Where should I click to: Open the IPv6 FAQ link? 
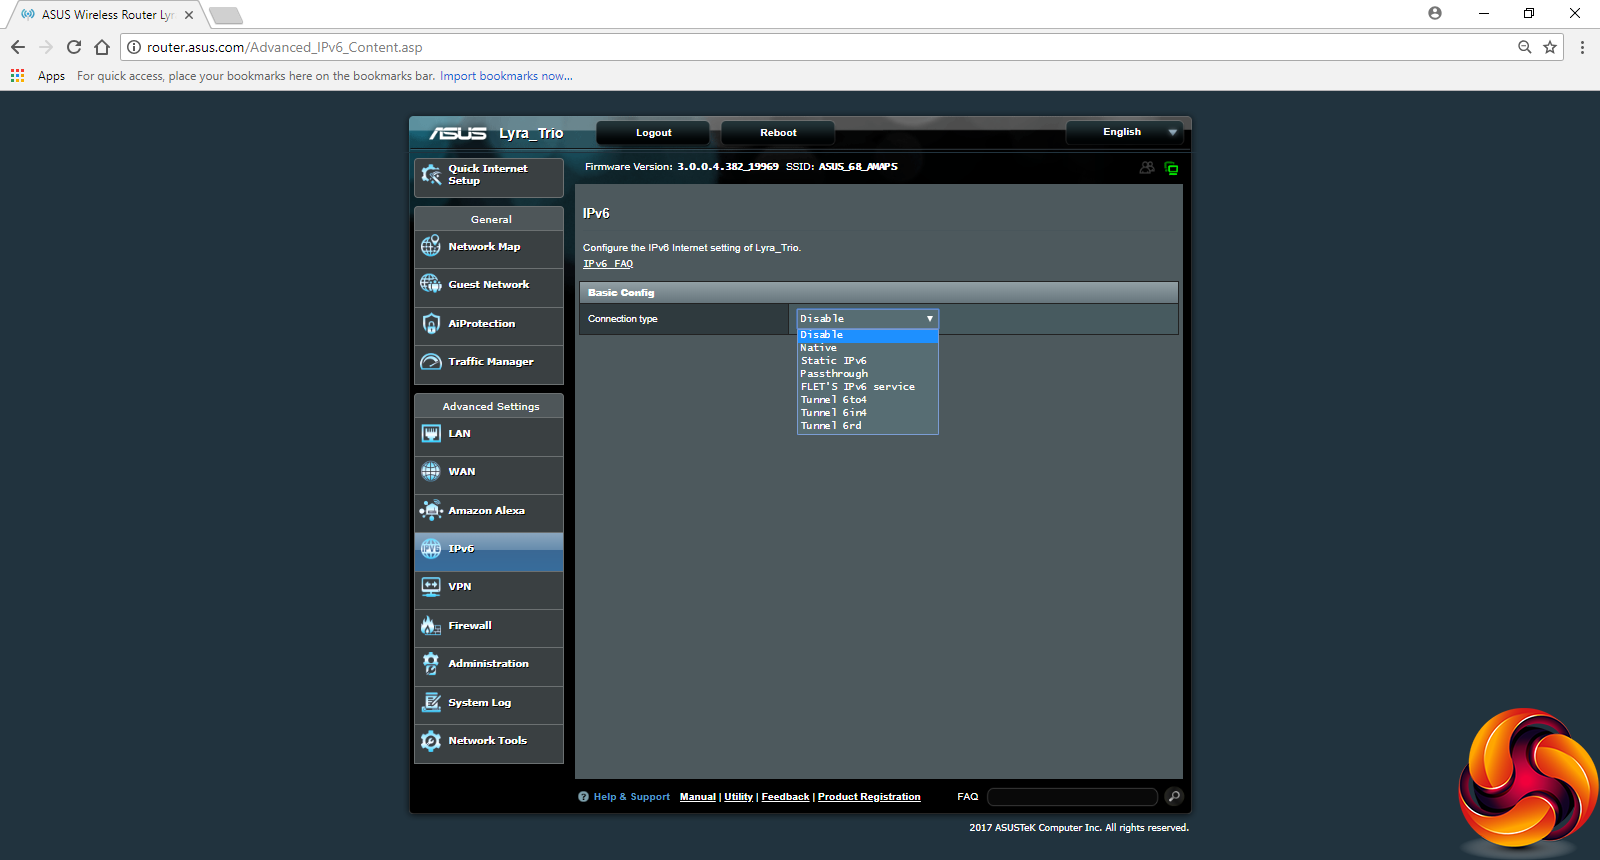tap(608, 264)
